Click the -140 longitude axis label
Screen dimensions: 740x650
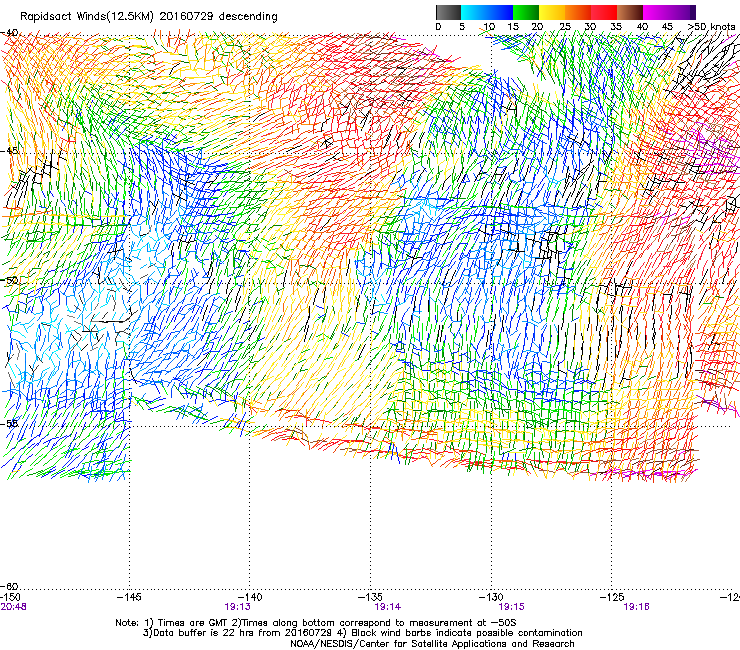[250, 597]
